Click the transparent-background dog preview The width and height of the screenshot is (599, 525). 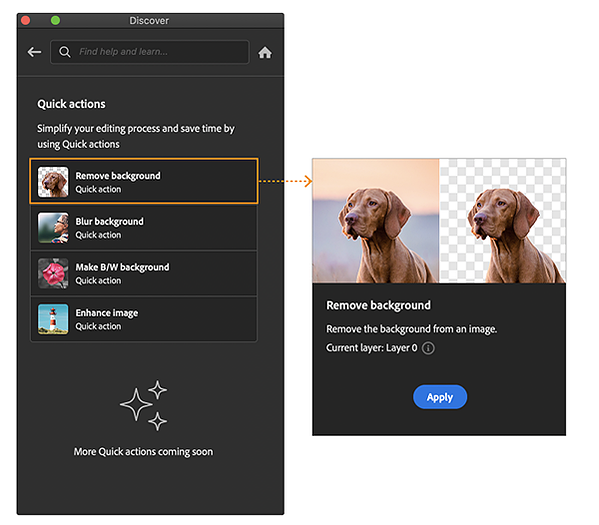(502, 221)
